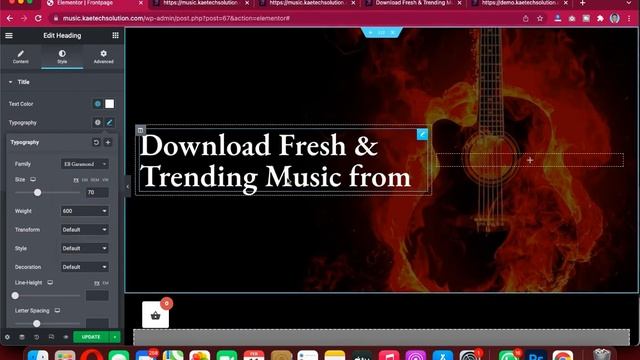Click the green UPDATE button
Screen dimensions: 640x360
click(x=91, y=337)
